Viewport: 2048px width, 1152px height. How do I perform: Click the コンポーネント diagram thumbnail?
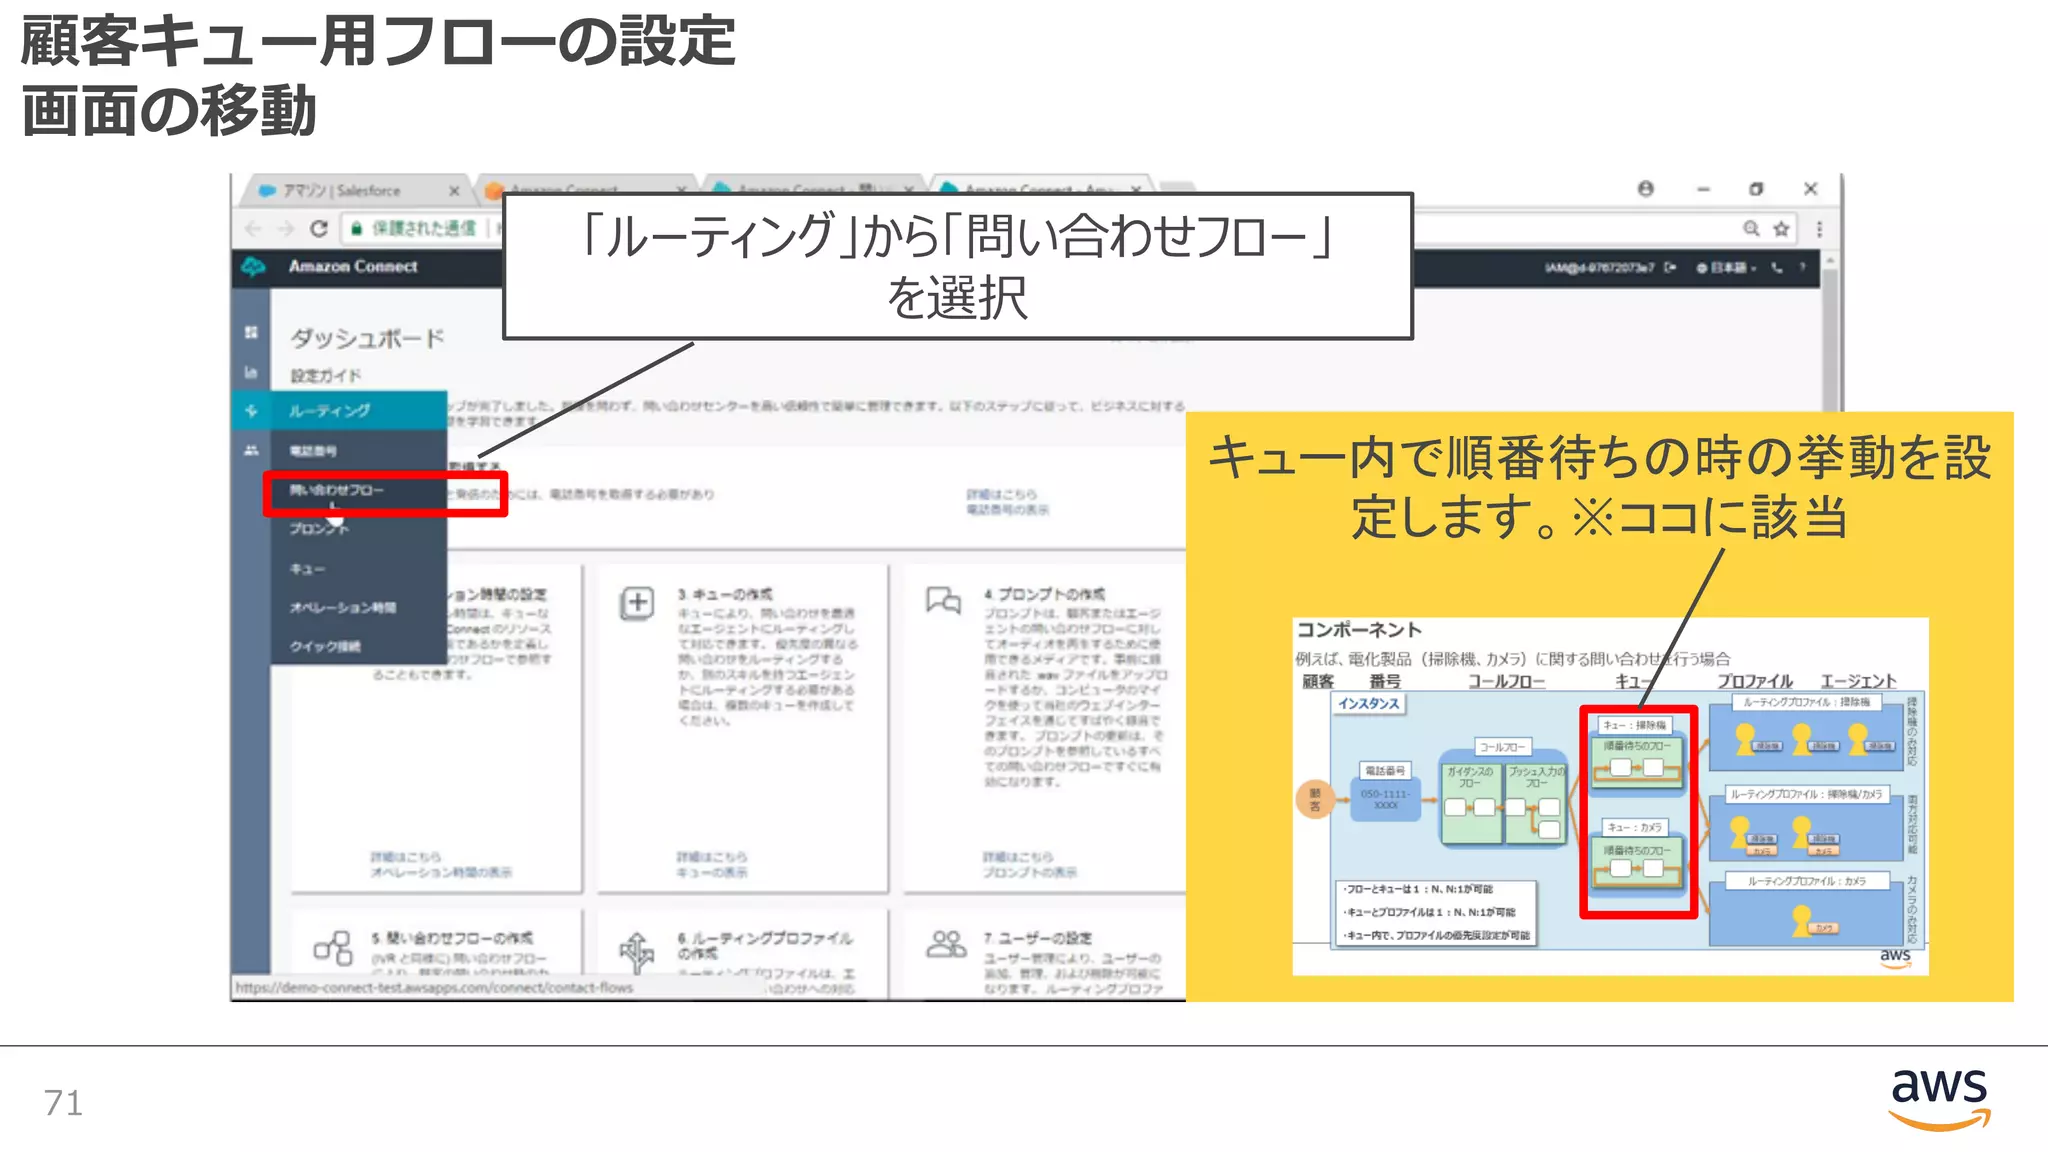click(x=1610, y=796)
